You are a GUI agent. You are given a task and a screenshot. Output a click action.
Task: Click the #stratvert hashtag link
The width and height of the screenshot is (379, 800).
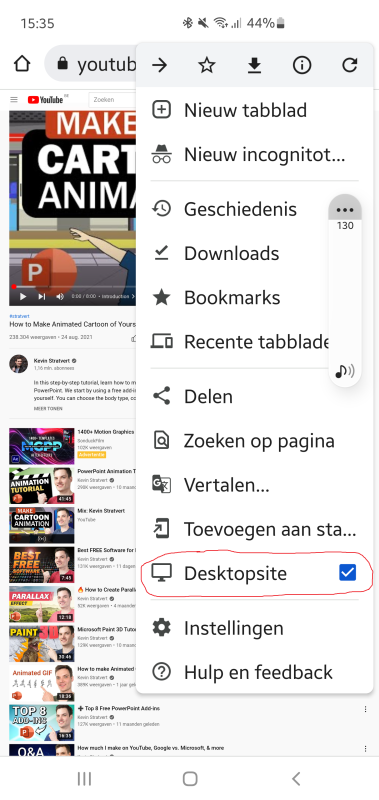click(19, 316)
